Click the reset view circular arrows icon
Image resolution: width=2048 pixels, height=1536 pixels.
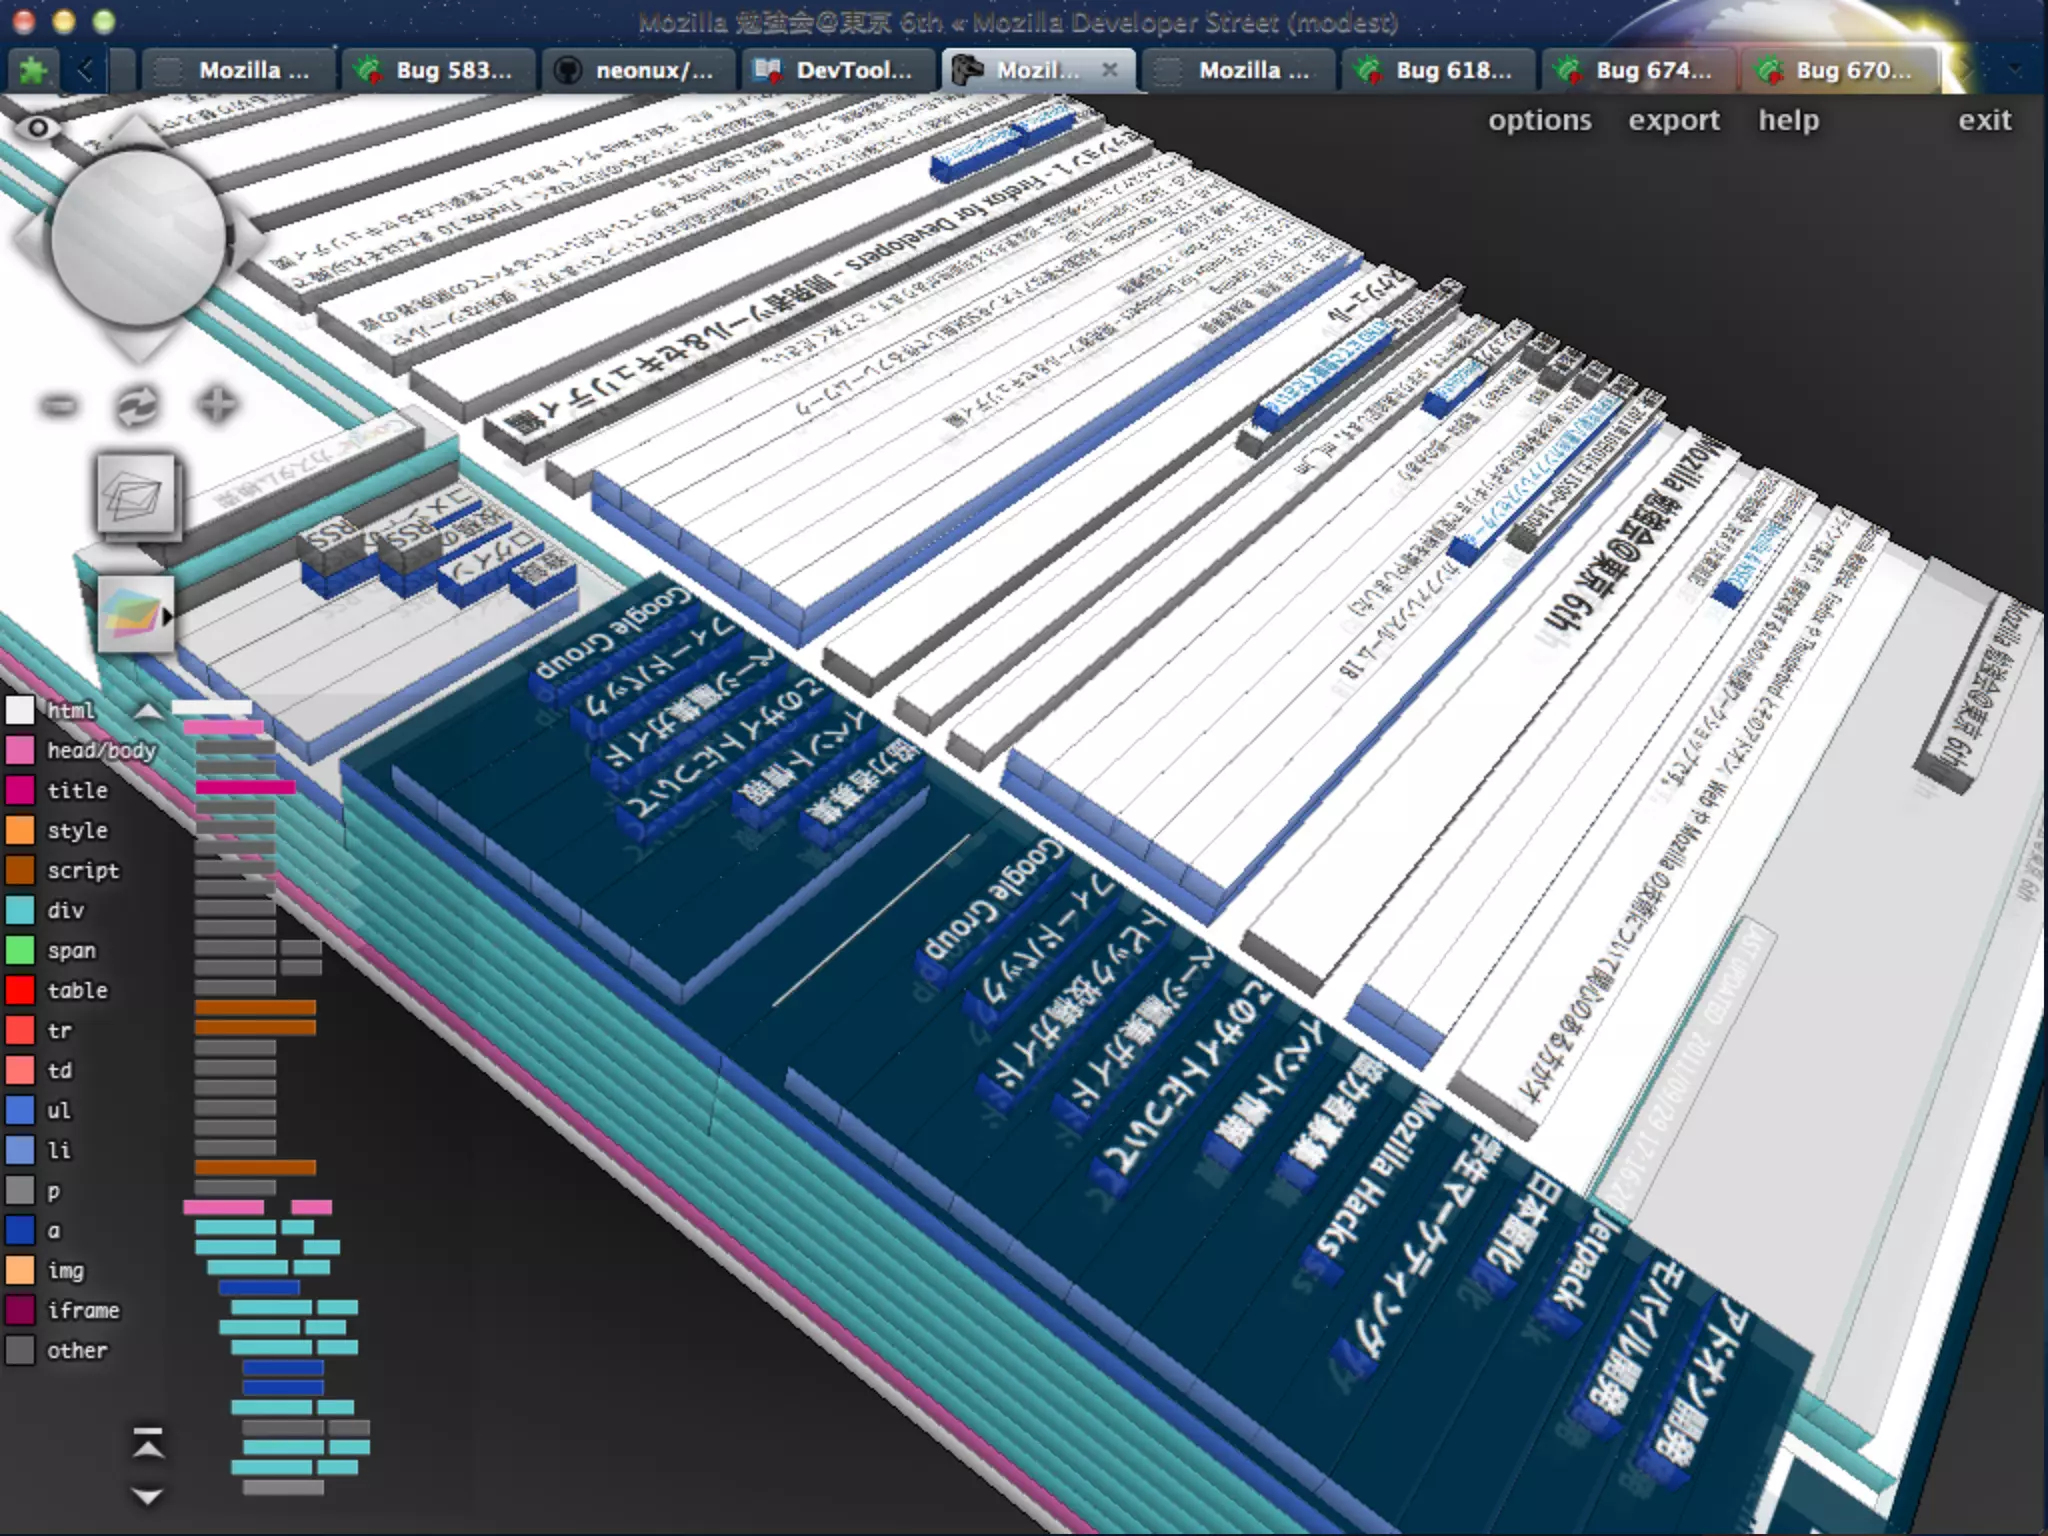pyautogui.click(x=137, y=406)
